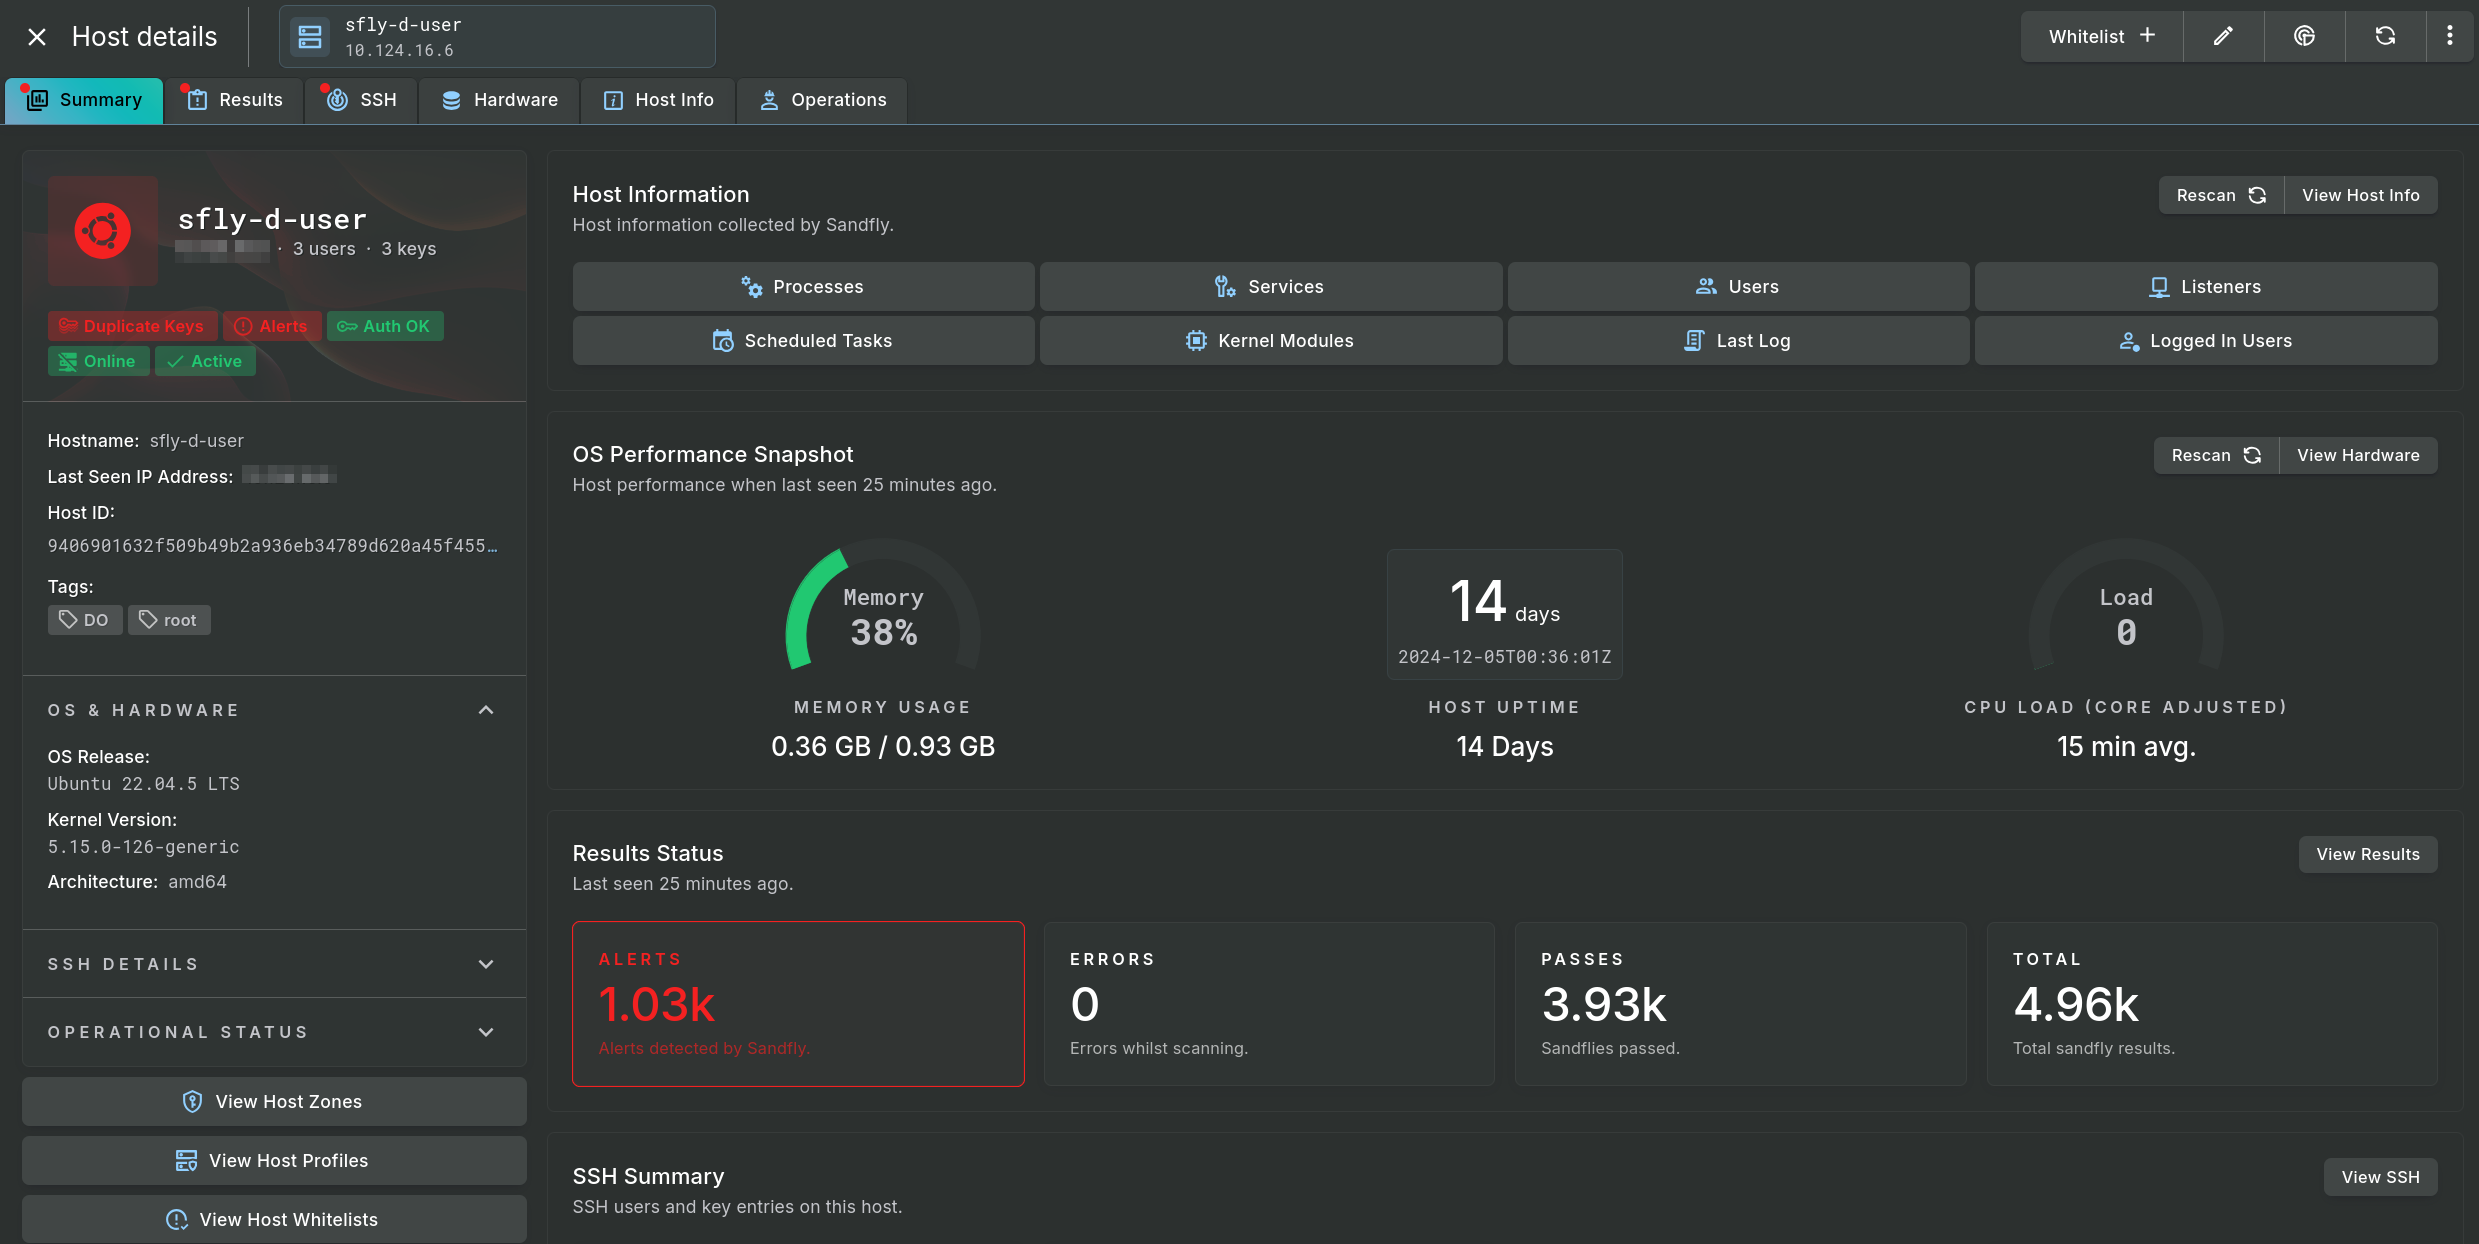Click the 3 users text
The image size is (2479, 1244).
pos(324,249)
